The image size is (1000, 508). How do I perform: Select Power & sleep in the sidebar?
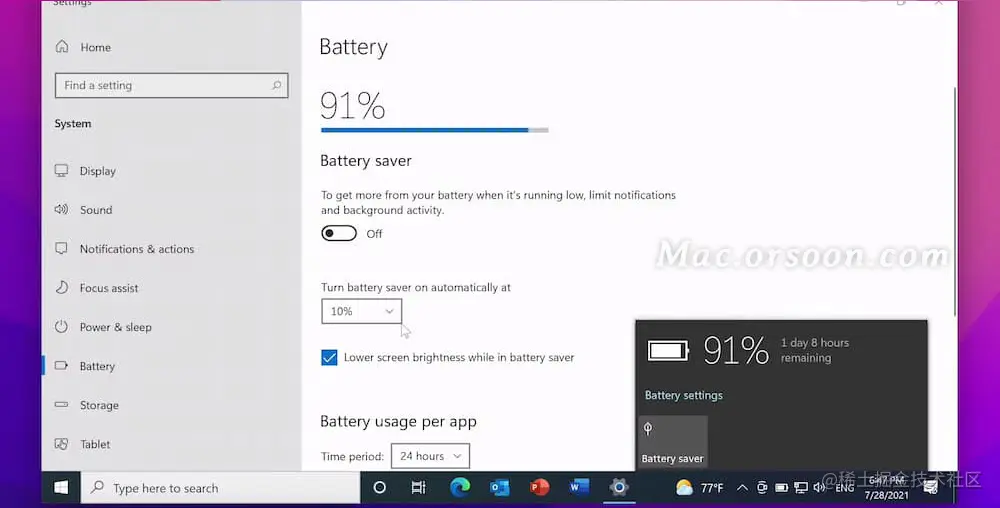[x=115, y=327]
